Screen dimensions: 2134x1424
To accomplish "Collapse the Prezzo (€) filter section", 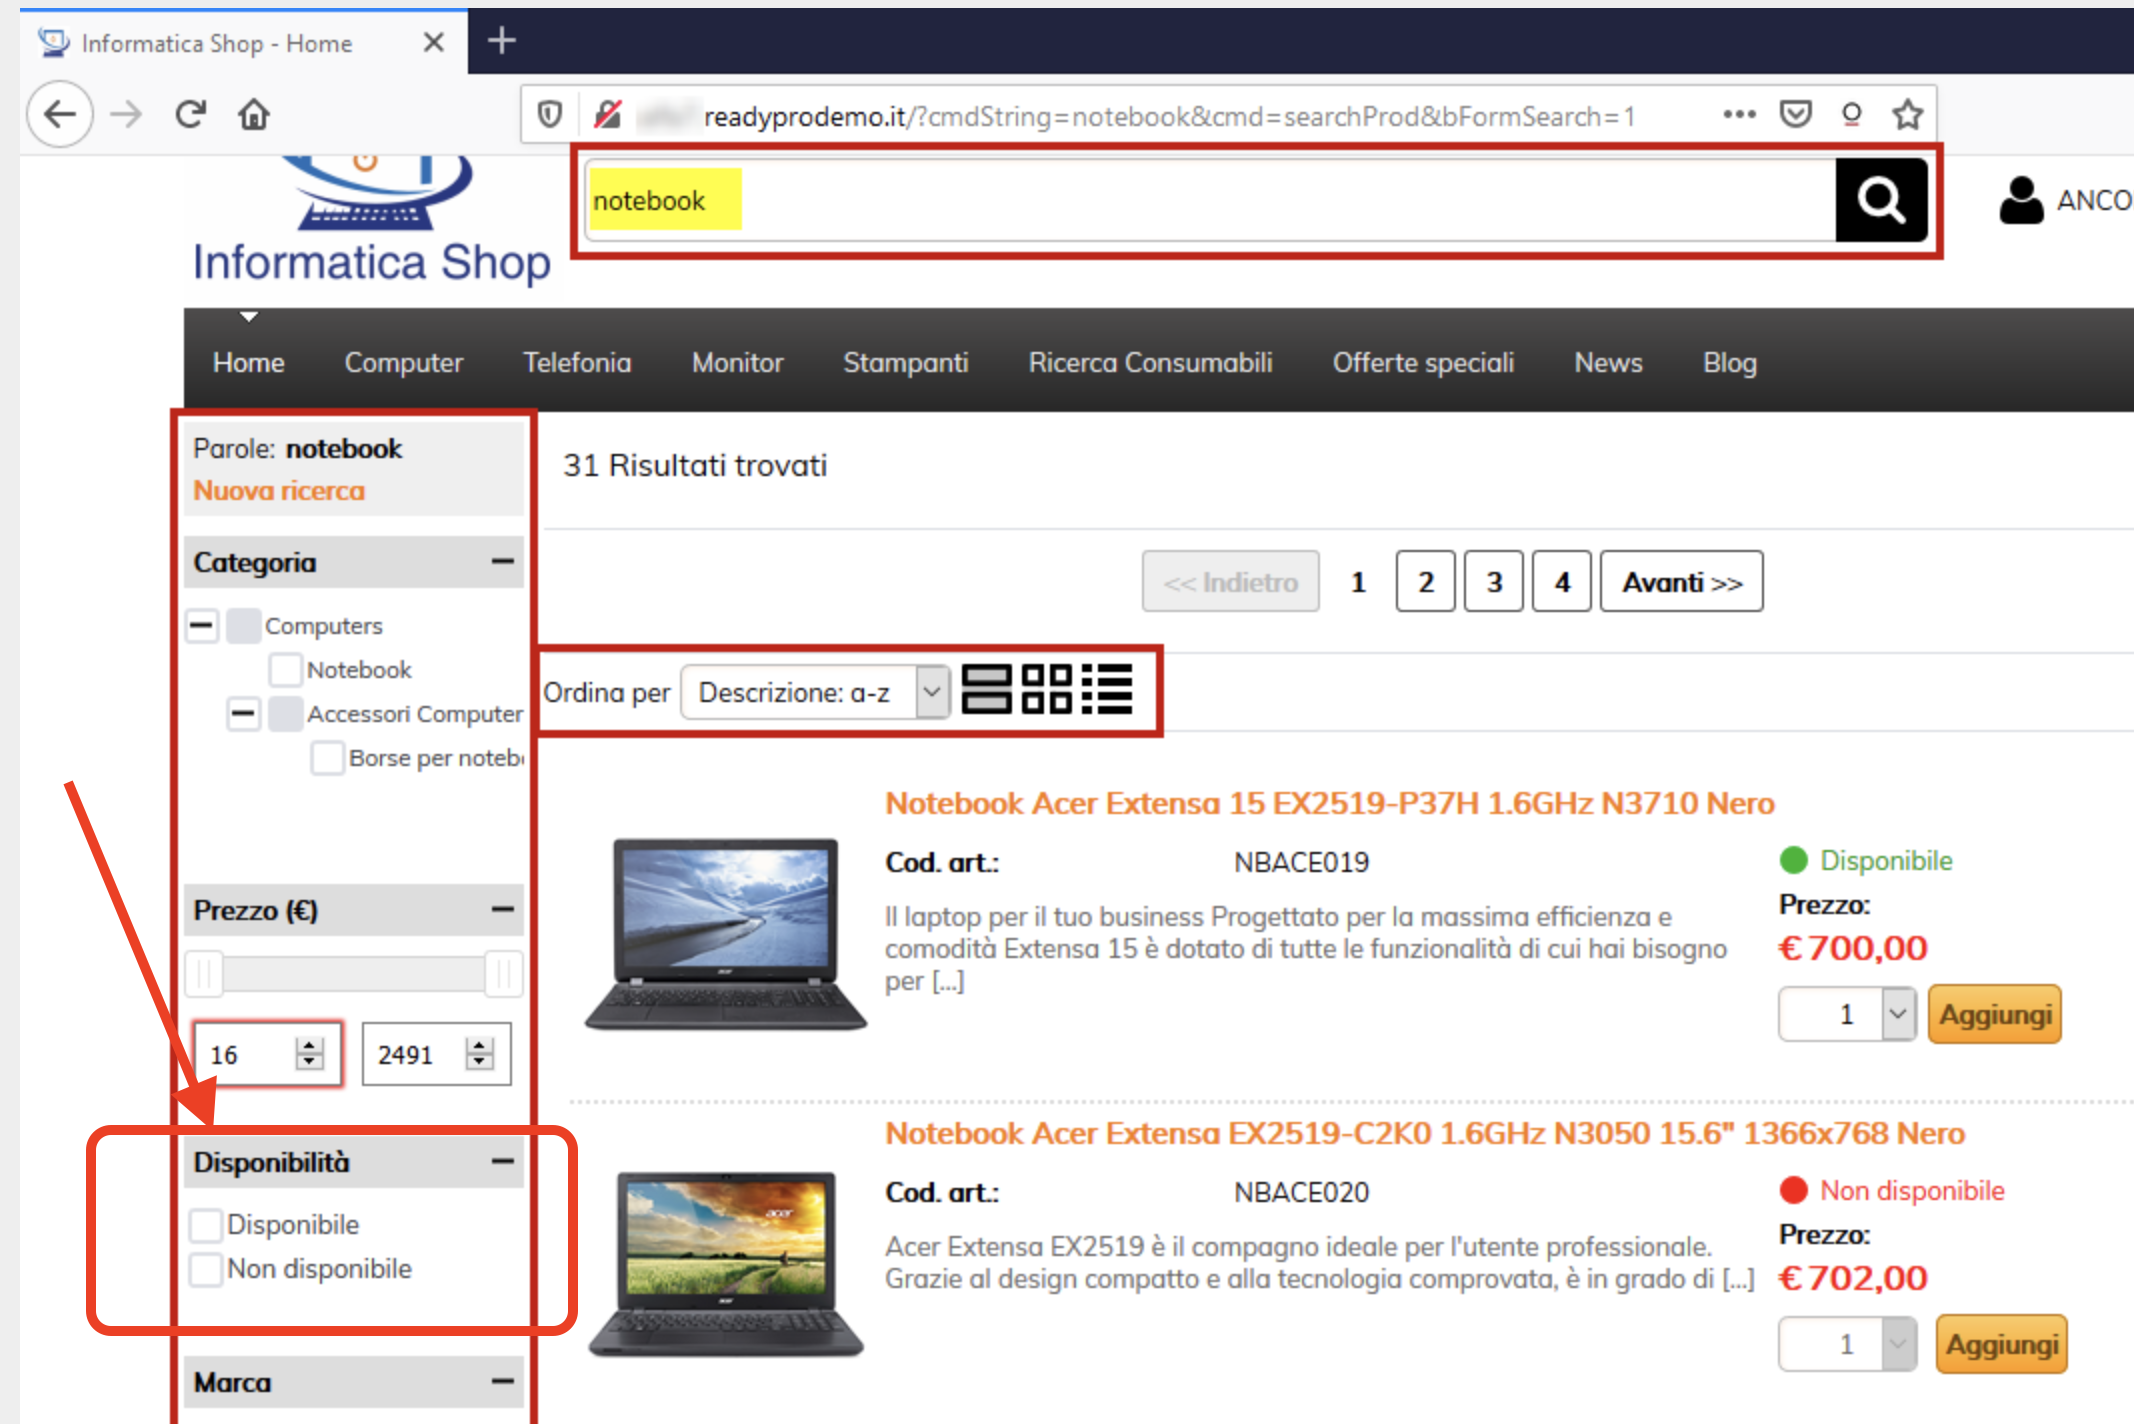I will (x=502, y=910).
